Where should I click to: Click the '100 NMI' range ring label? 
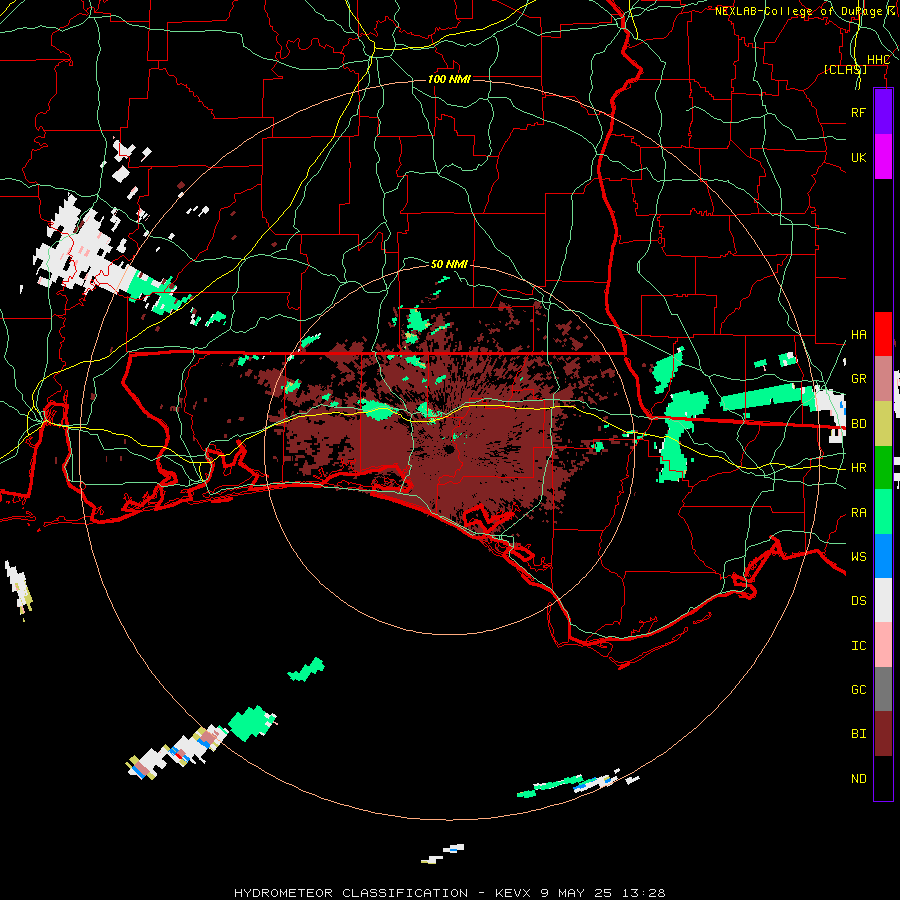pos(449,79)
